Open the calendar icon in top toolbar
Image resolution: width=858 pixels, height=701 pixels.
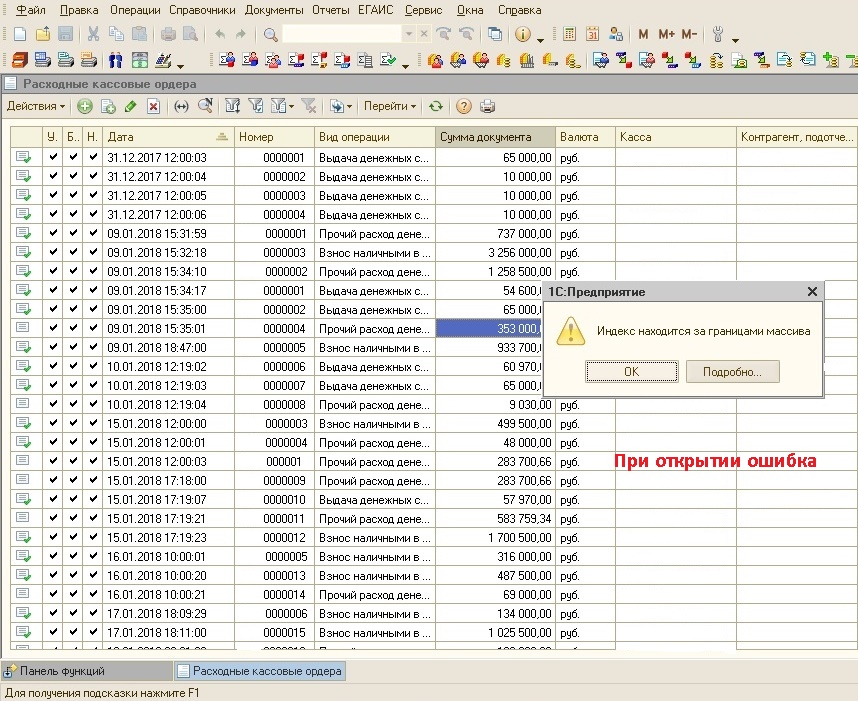pos(591,34)
